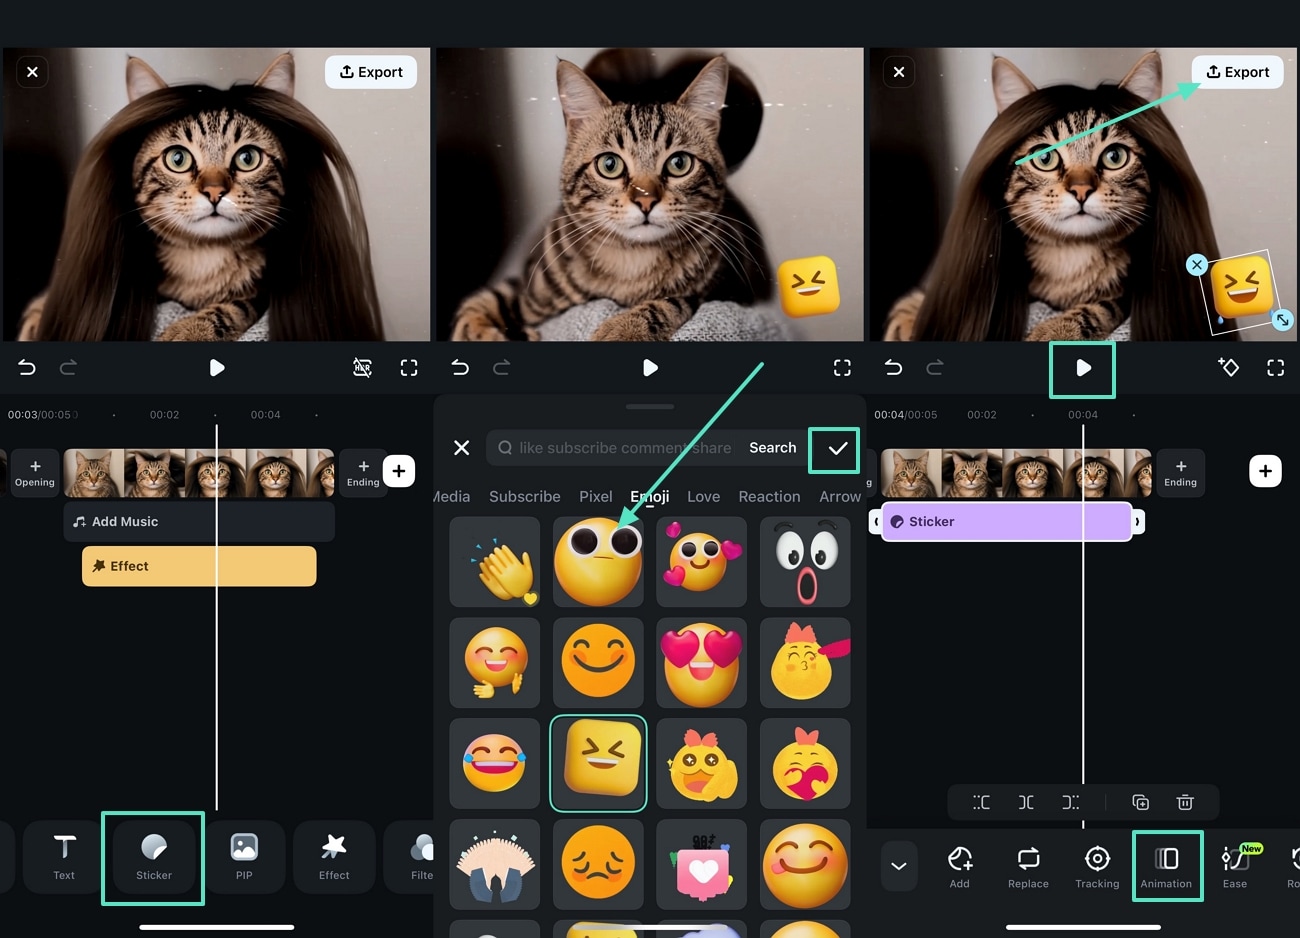Image resolution: width=1300 pixels, height=938 pixels.
Task: Close the right panel editor with X
Action: 898,72
